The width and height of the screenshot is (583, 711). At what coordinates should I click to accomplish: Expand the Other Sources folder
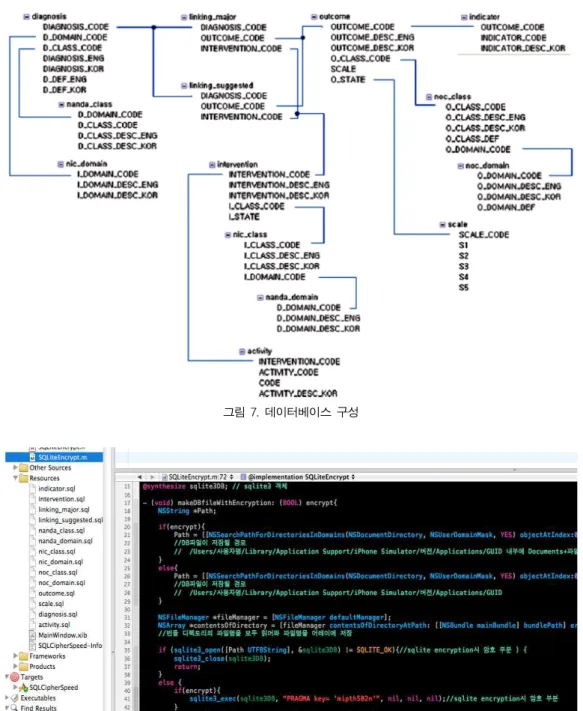15,467
